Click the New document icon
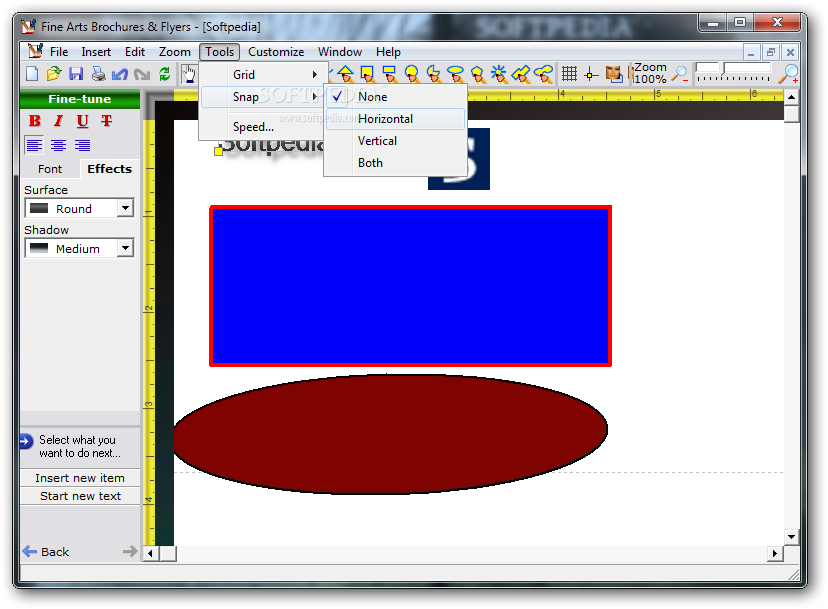This screenshot has width=828, height=609. pos(32,74)
